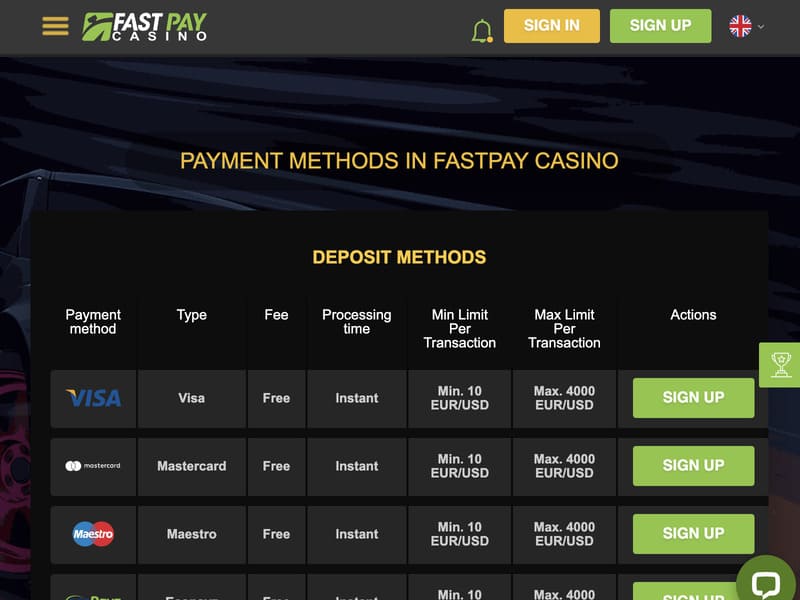Open the hamburger menu
The image size is (800, 600).
pos(55,26)
